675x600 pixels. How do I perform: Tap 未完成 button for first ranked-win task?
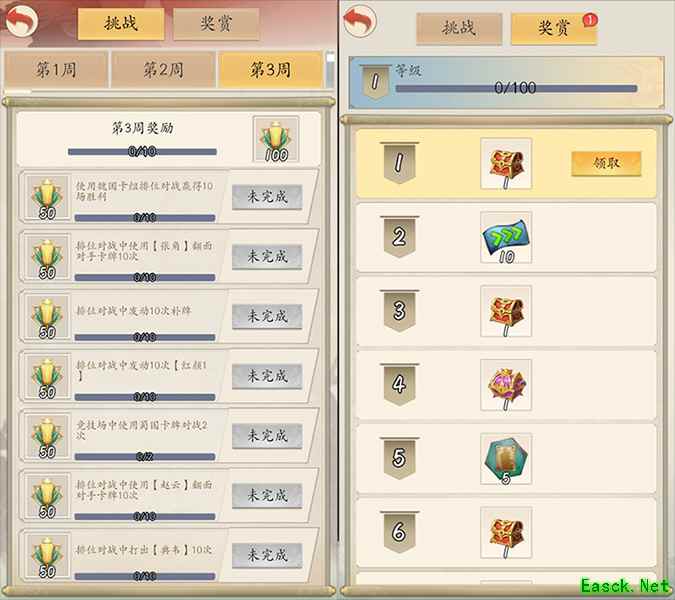tap(267, 197)
